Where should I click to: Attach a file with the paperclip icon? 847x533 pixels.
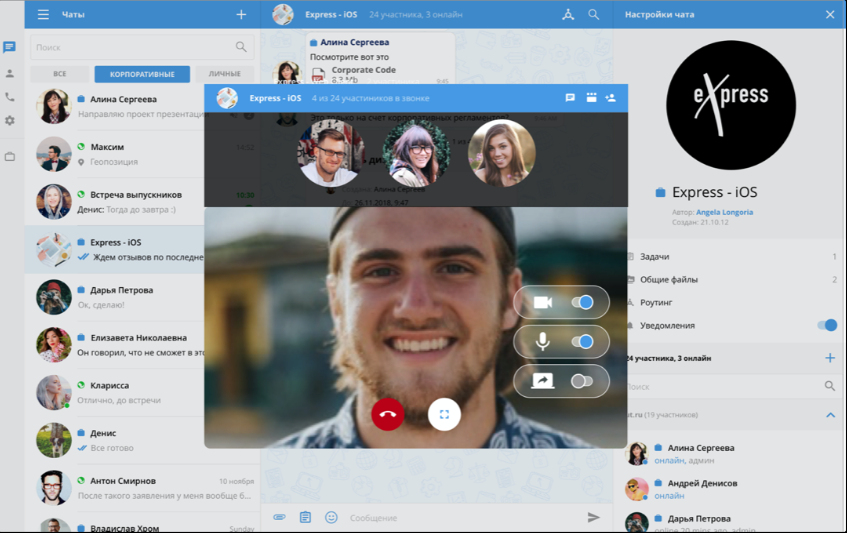[279, 517]
